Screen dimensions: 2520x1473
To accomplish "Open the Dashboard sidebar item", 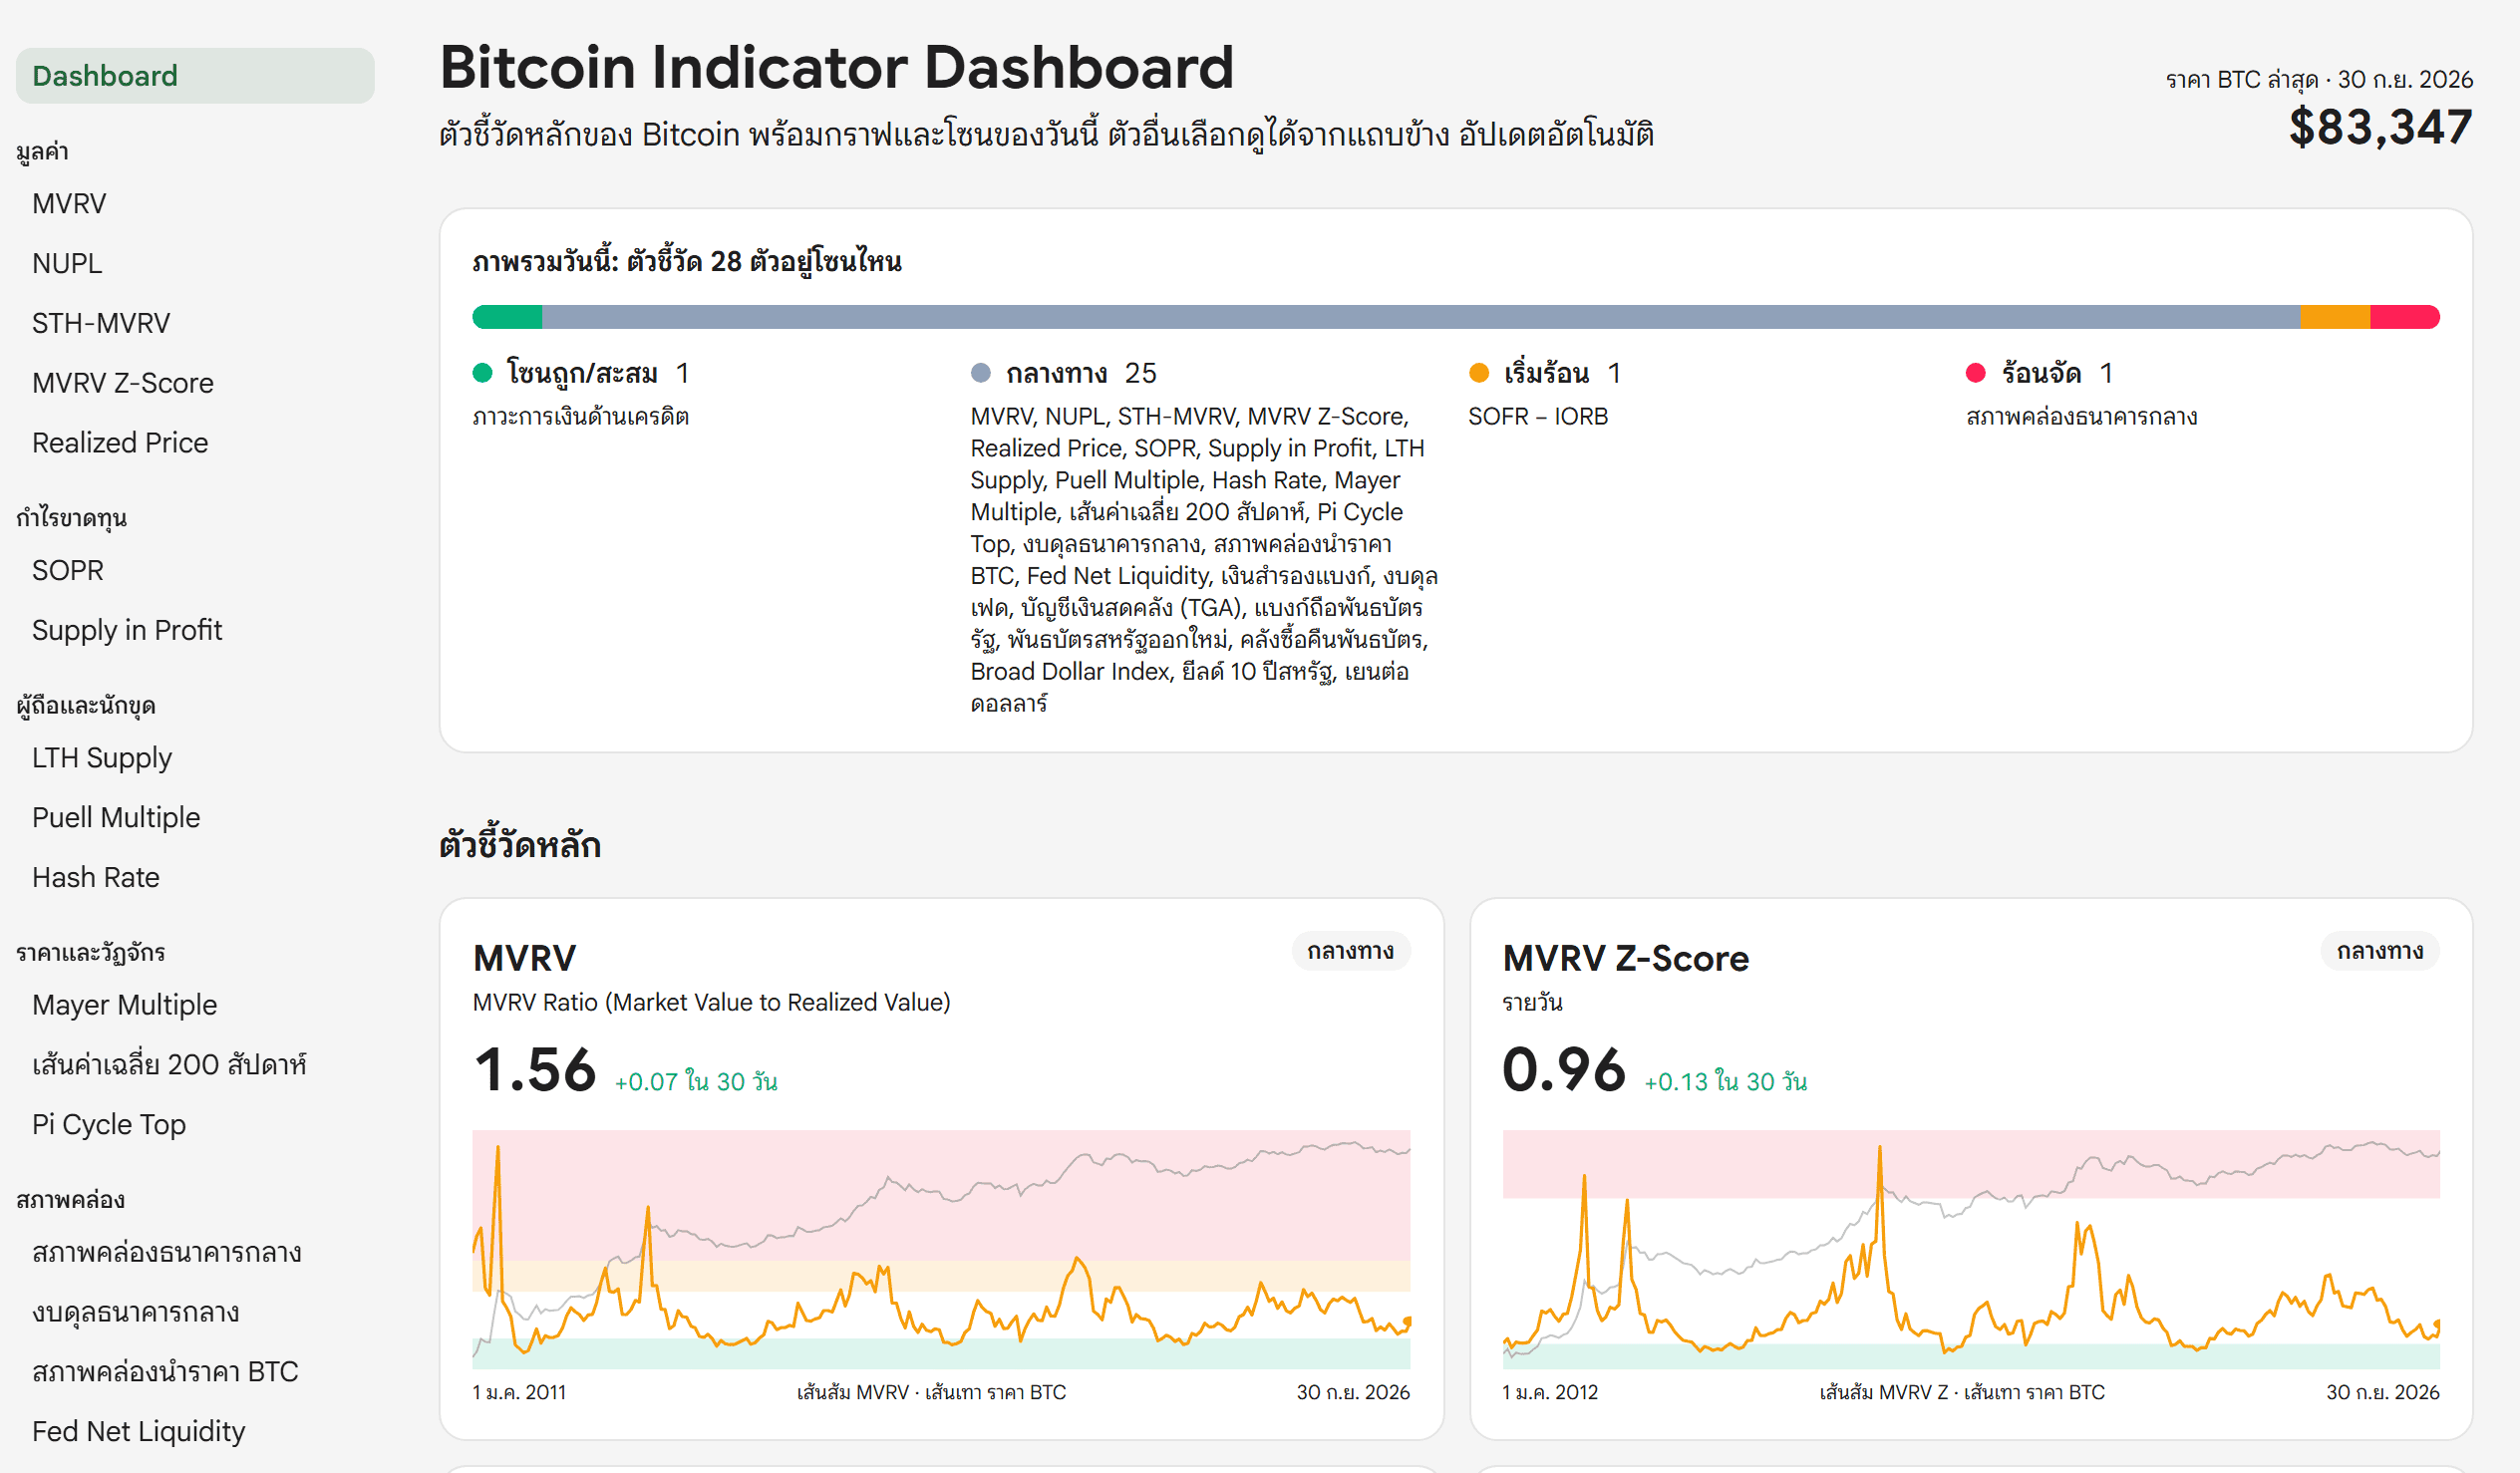I will pyautogui.click(x=195, y=76).
